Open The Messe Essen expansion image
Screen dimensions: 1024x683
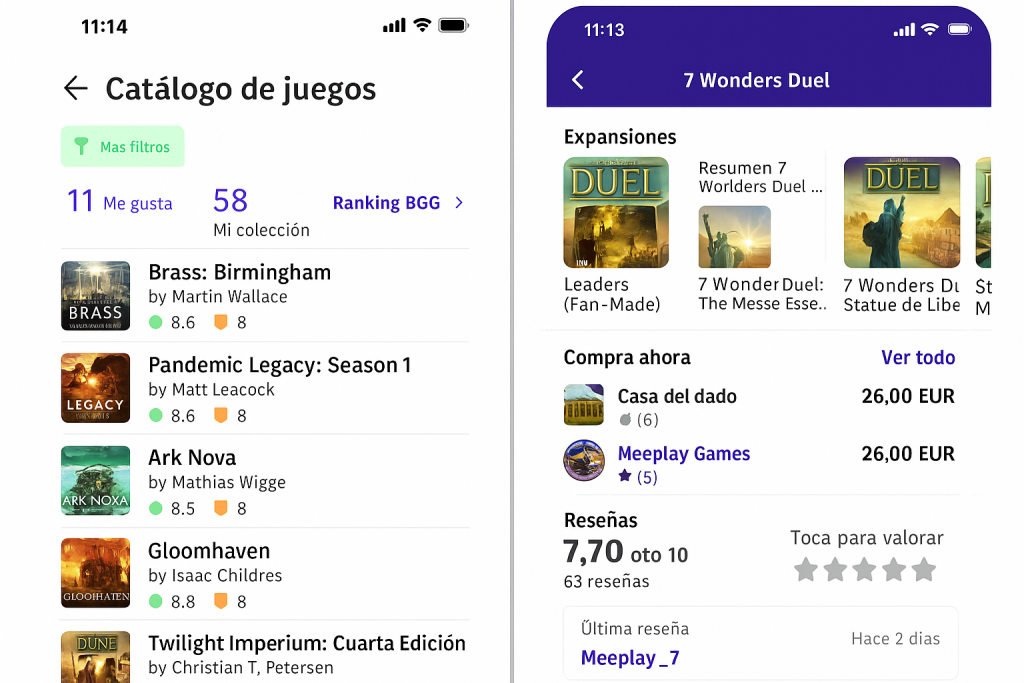pos(735,237)
